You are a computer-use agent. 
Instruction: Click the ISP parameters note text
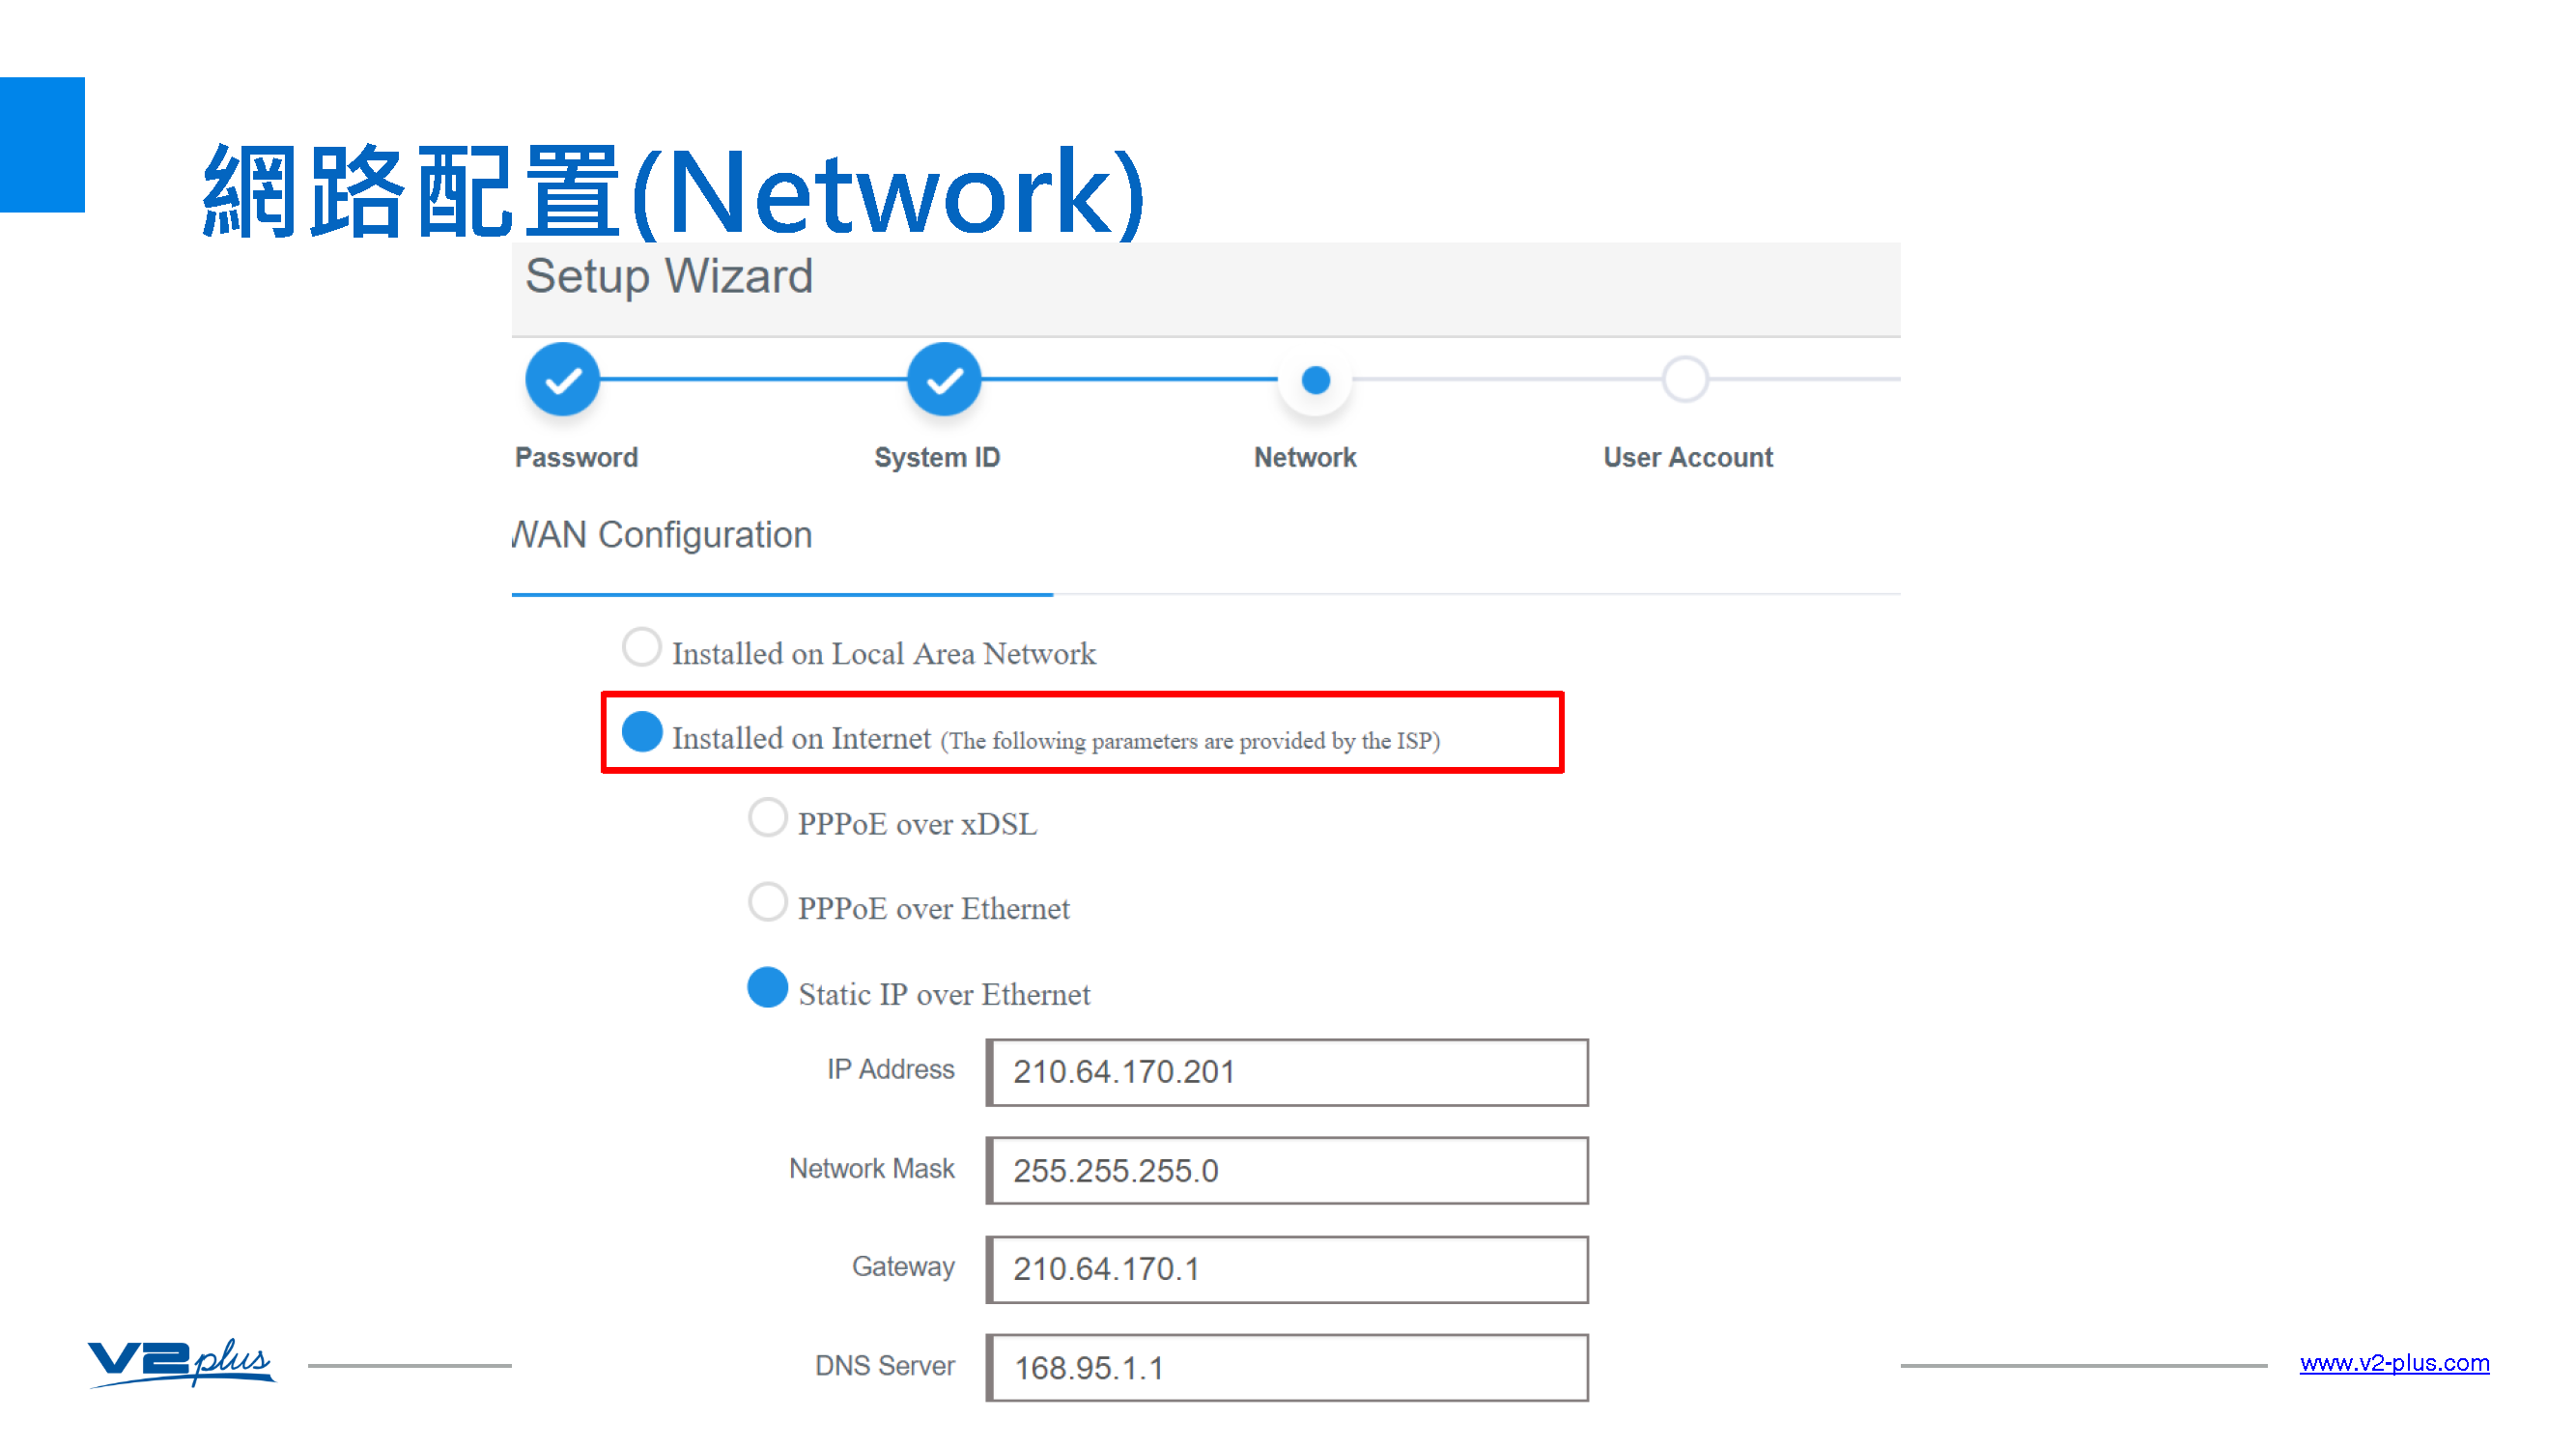[x=1190, y=741]
